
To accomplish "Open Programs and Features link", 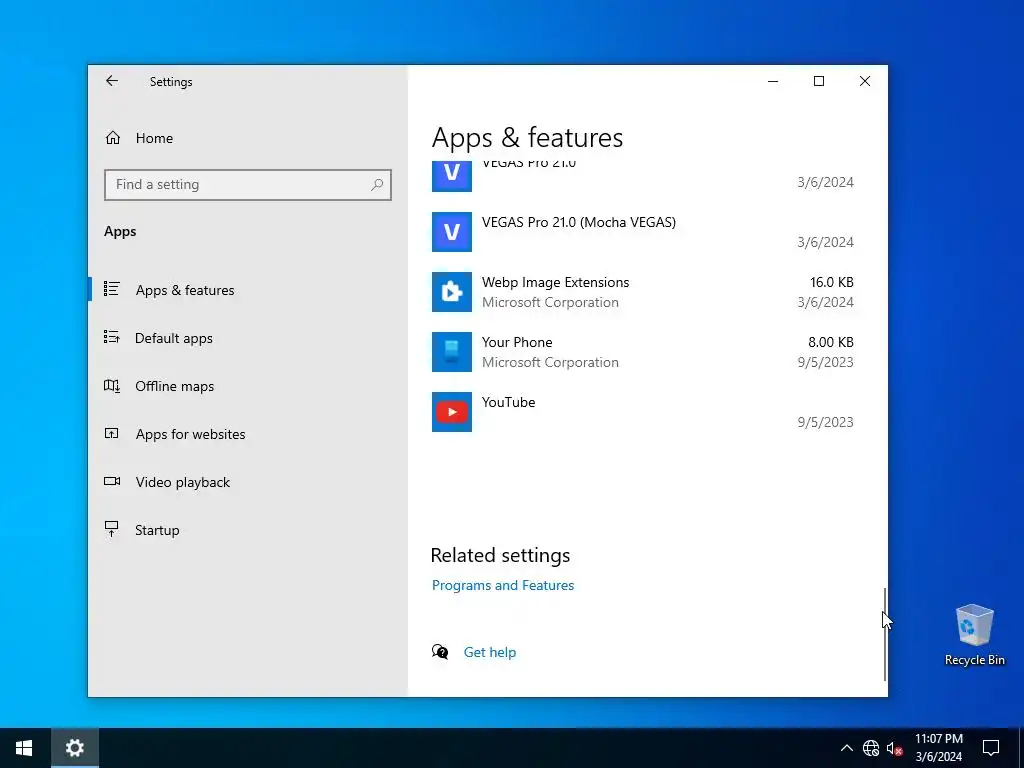I will [503, 585].
